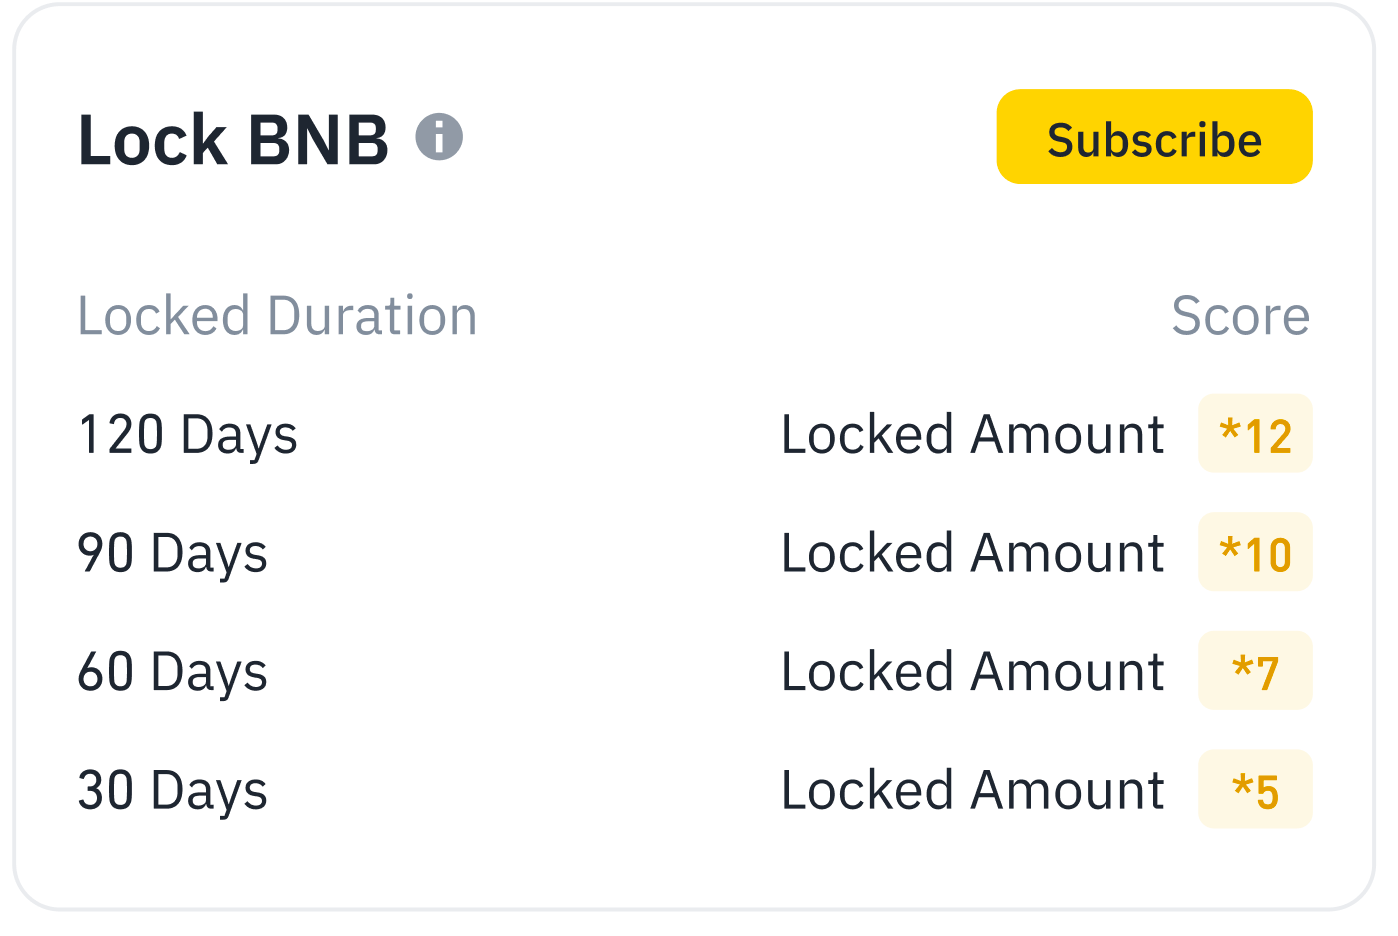Image resolution: width=1398 pixels, height=936 pixels.
Task: Select the Locked Duration column header
Action: pos(277,316)
